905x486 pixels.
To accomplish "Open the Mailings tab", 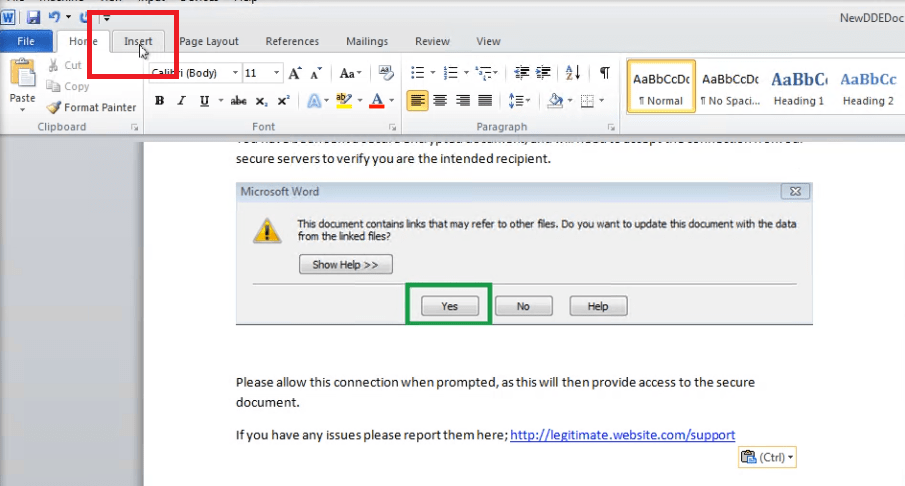I will click(x=367, y=41).
